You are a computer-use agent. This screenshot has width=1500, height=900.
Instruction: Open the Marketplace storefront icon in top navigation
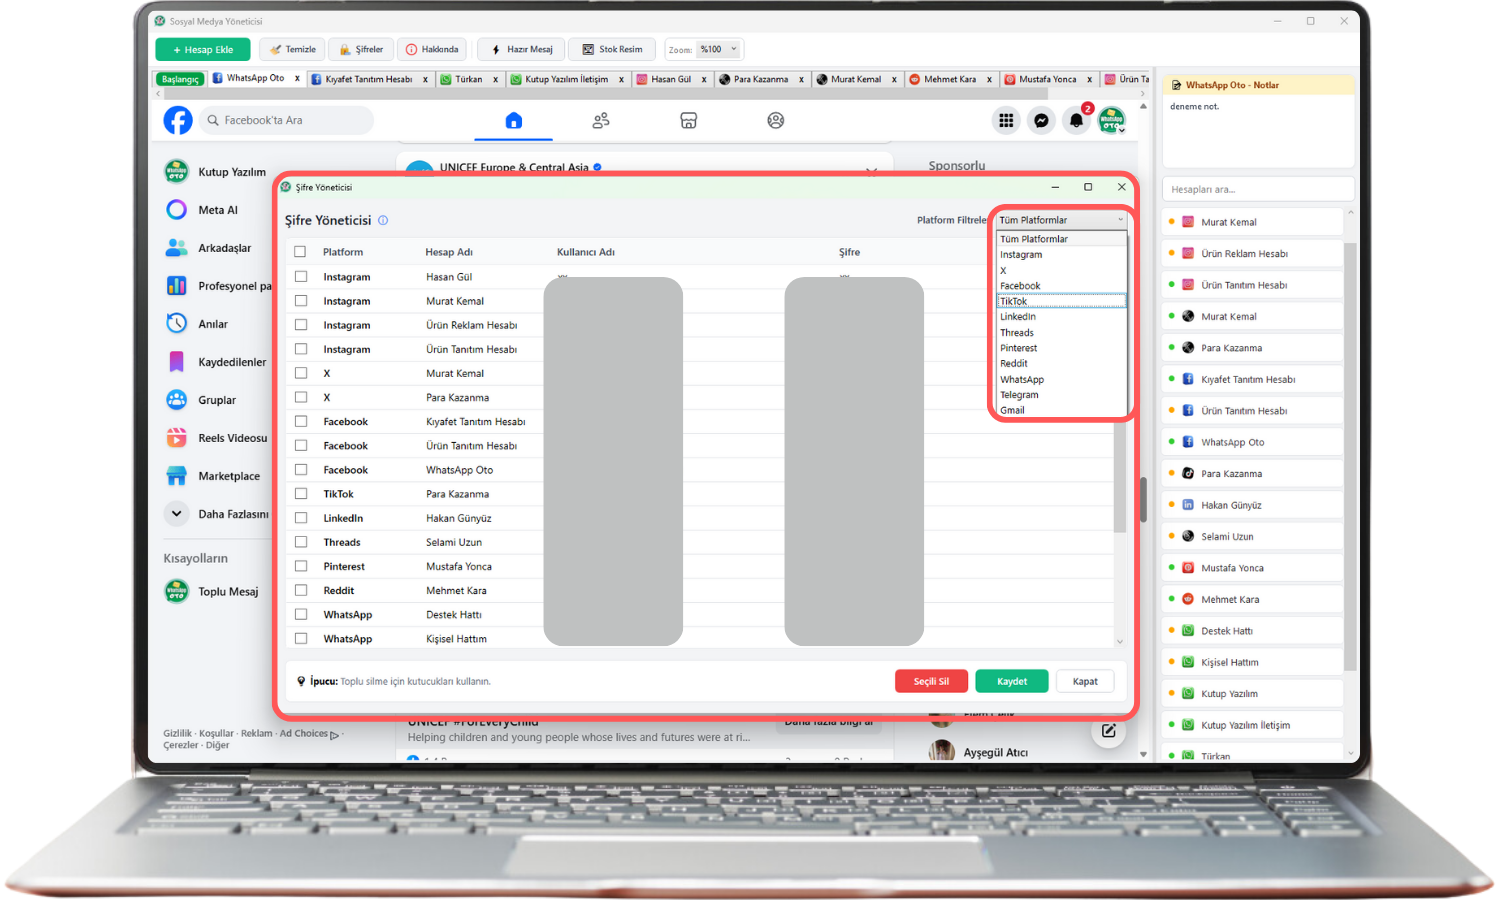pyautogui.click(x=688, y=120)
